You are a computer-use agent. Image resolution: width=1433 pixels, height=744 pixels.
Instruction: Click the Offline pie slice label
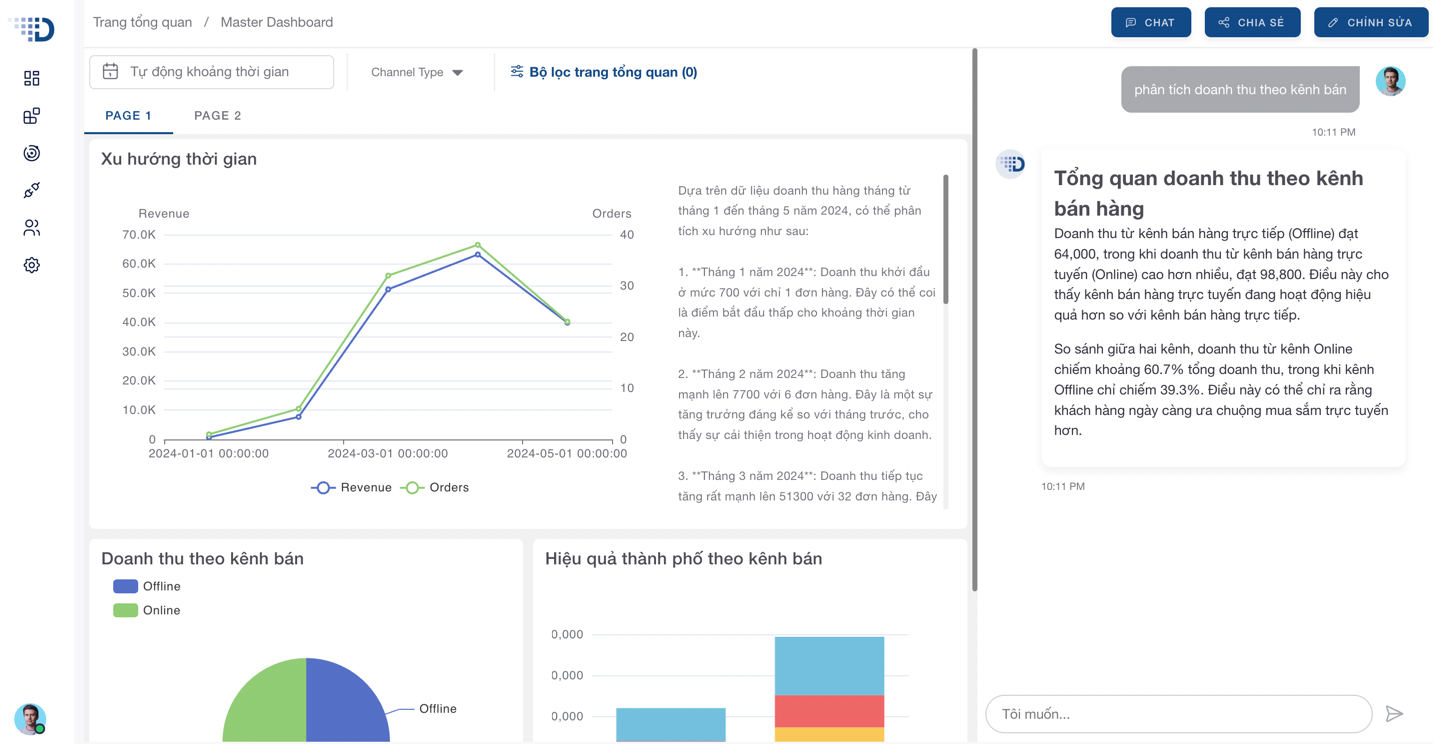point(438,709)
